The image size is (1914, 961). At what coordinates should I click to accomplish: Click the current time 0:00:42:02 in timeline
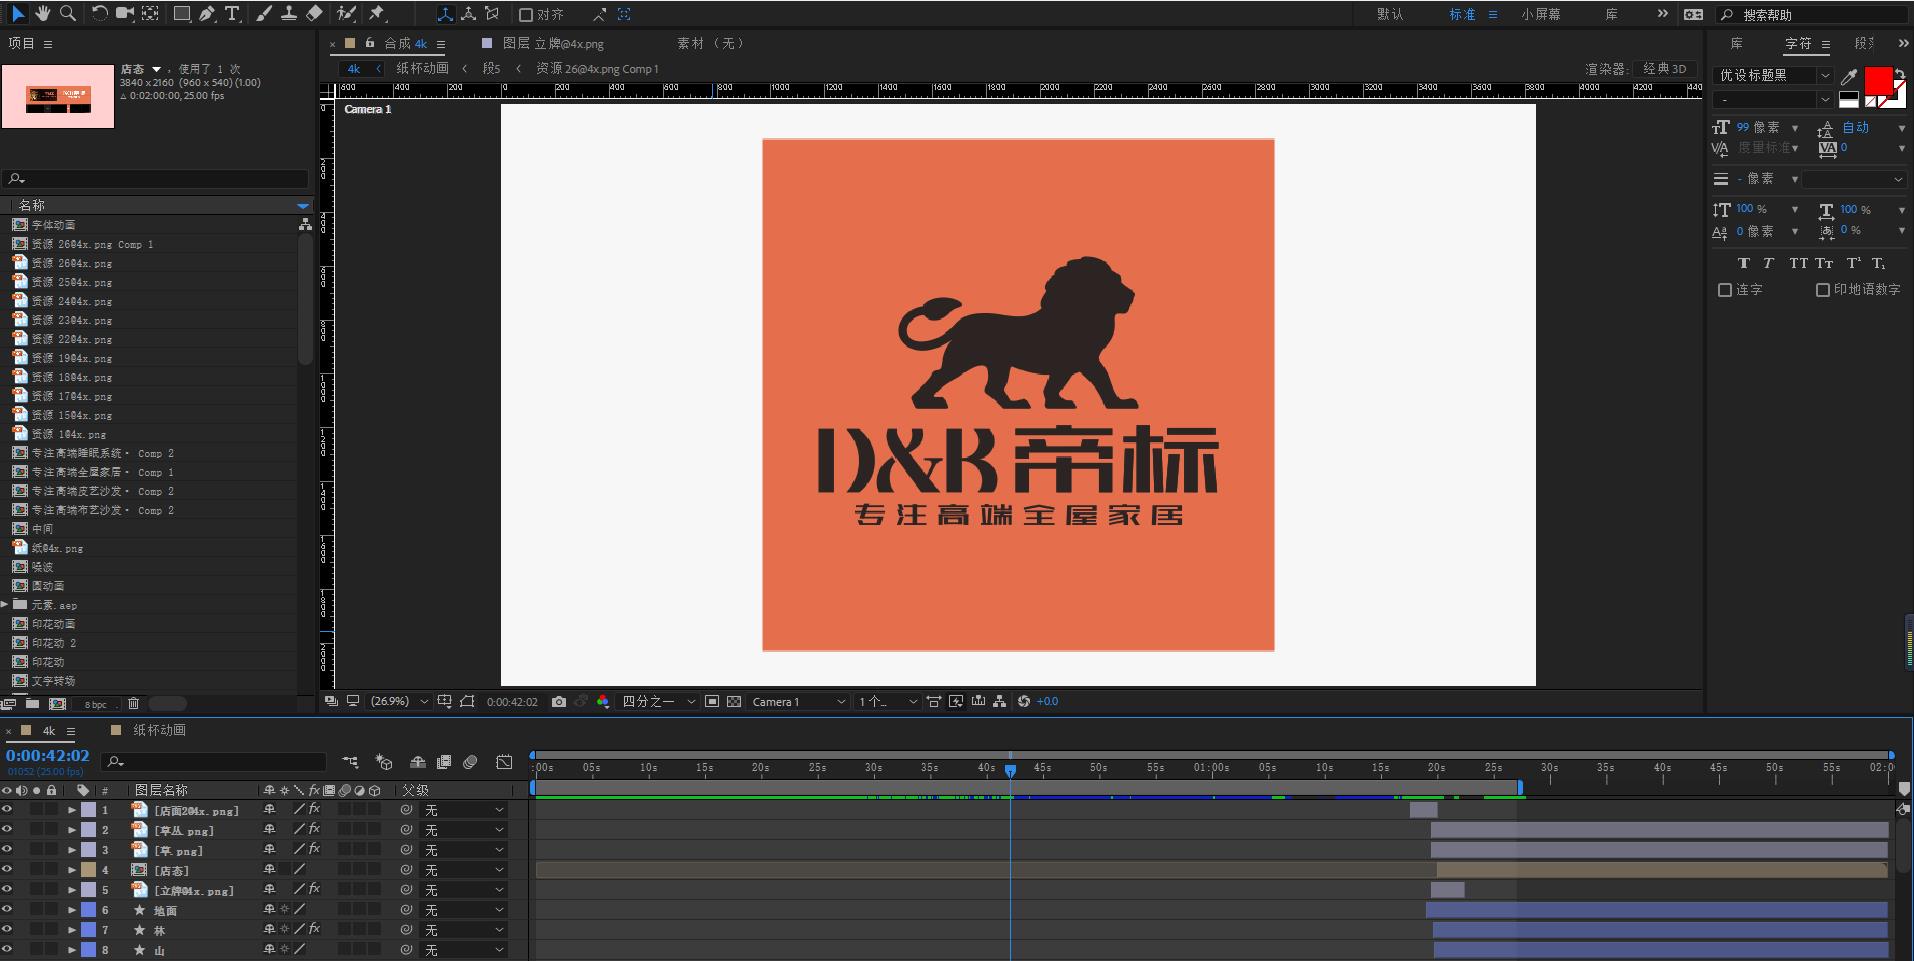(x=48, y=756)
